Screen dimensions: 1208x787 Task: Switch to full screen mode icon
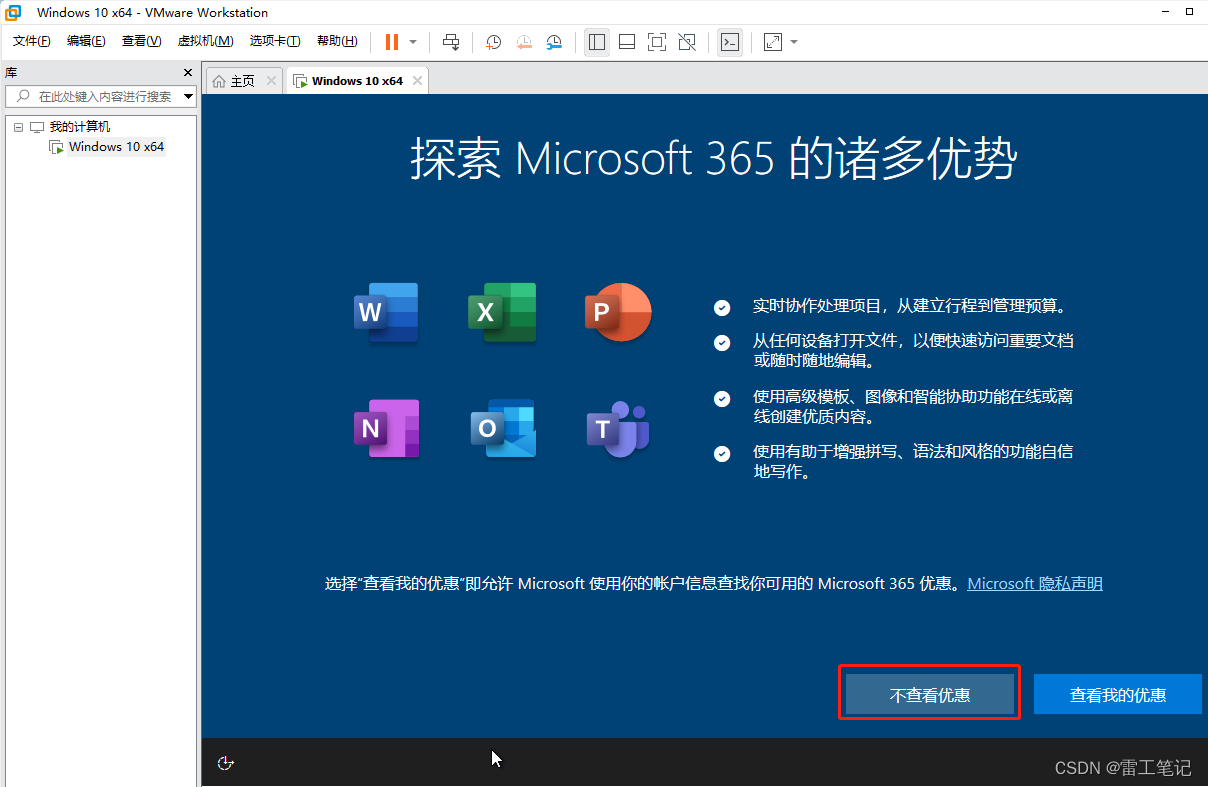tap(657, 42)
